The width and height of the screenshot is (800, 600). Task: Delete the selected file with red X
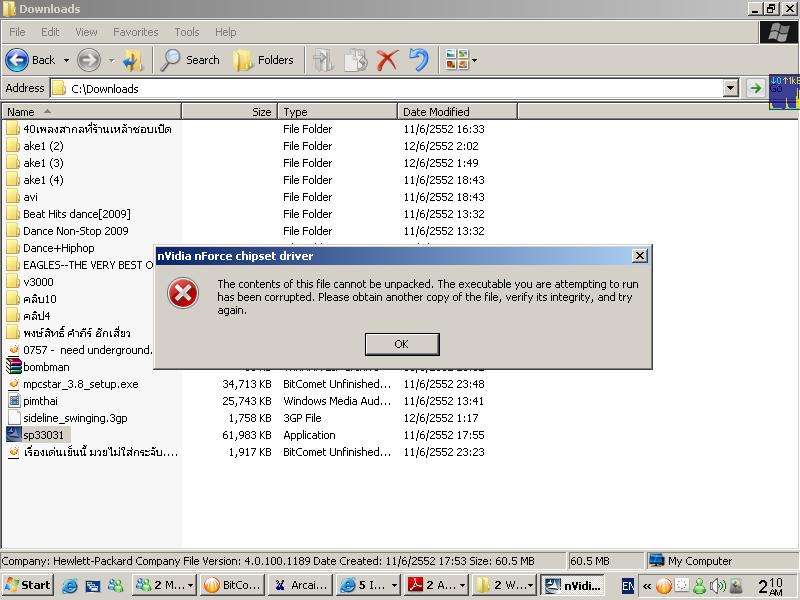point(387,60)
